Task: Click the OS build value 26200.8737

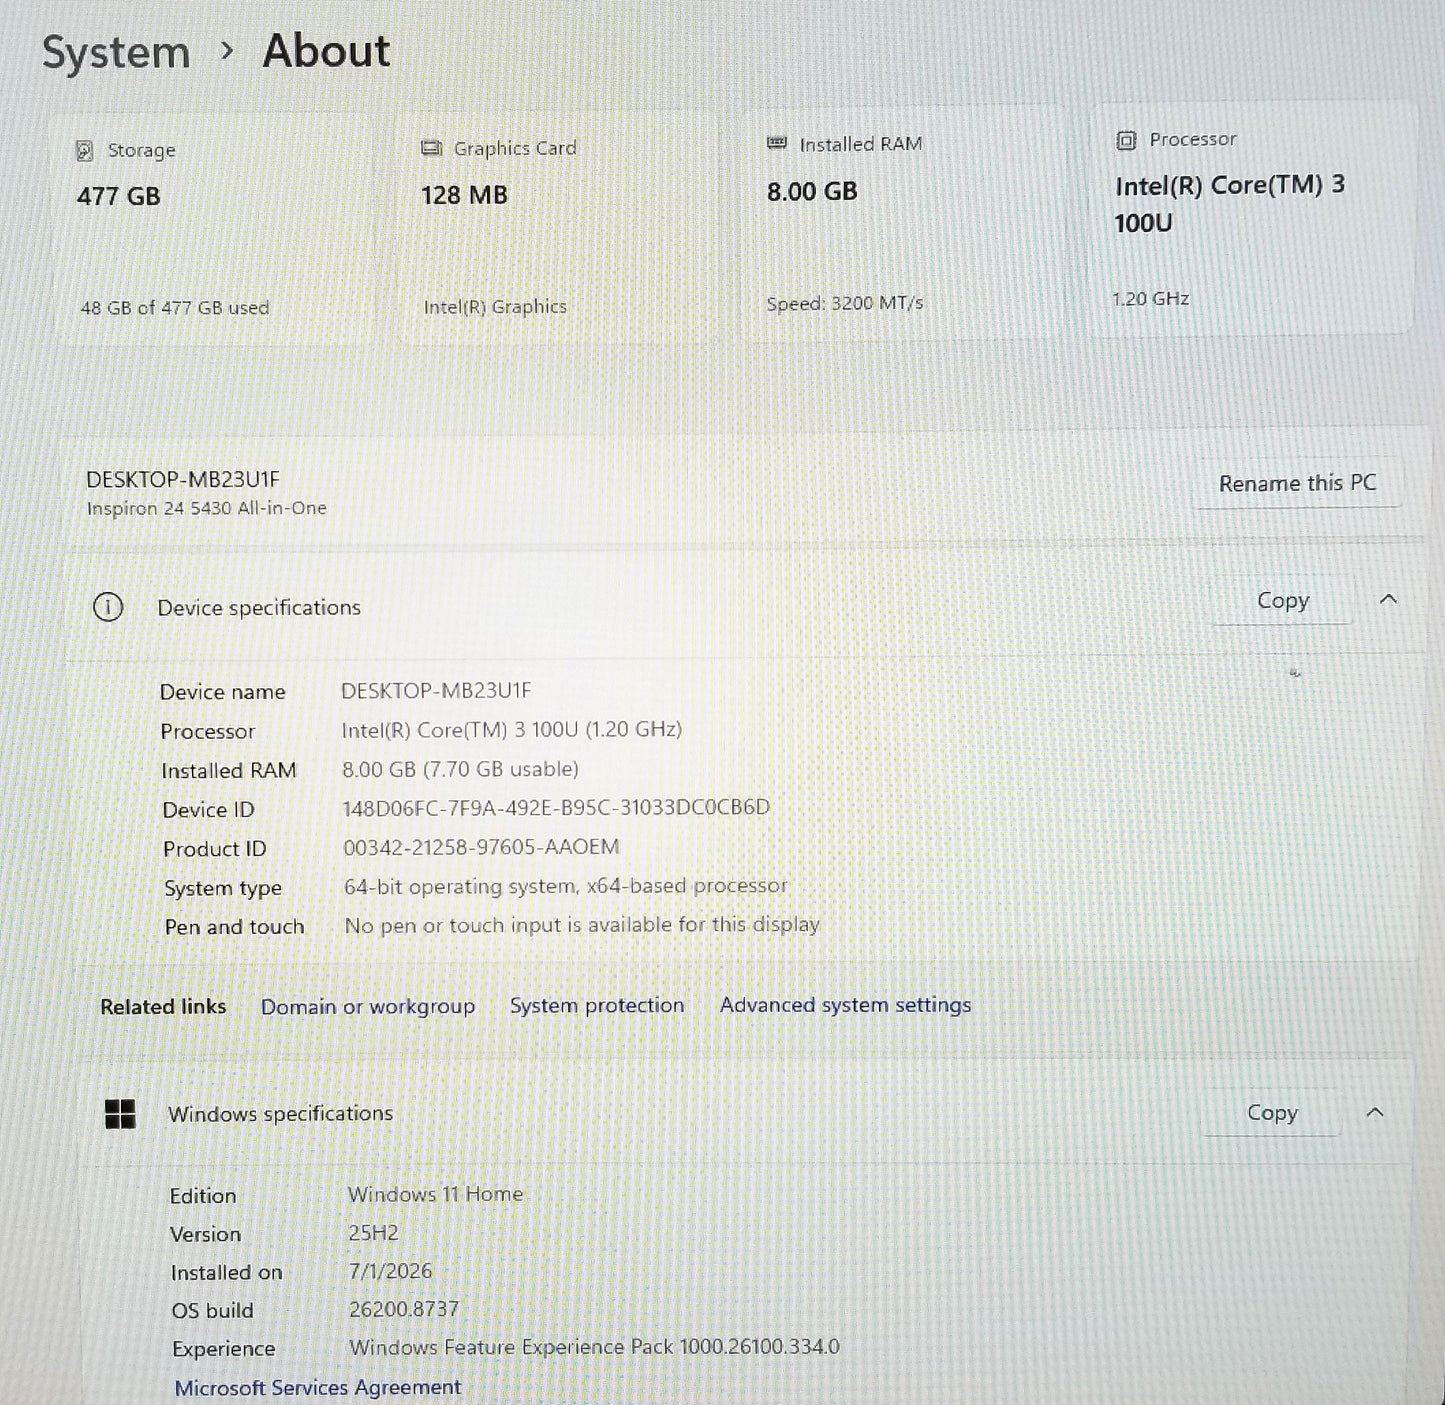Action: point(404,1309)
